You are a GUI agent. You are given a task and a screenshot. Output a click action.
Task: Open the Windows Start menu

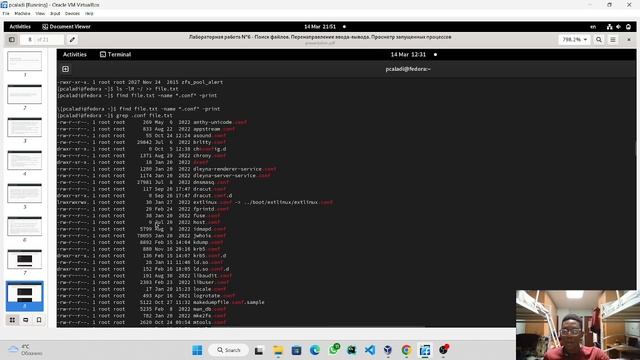tap(197, 350)
